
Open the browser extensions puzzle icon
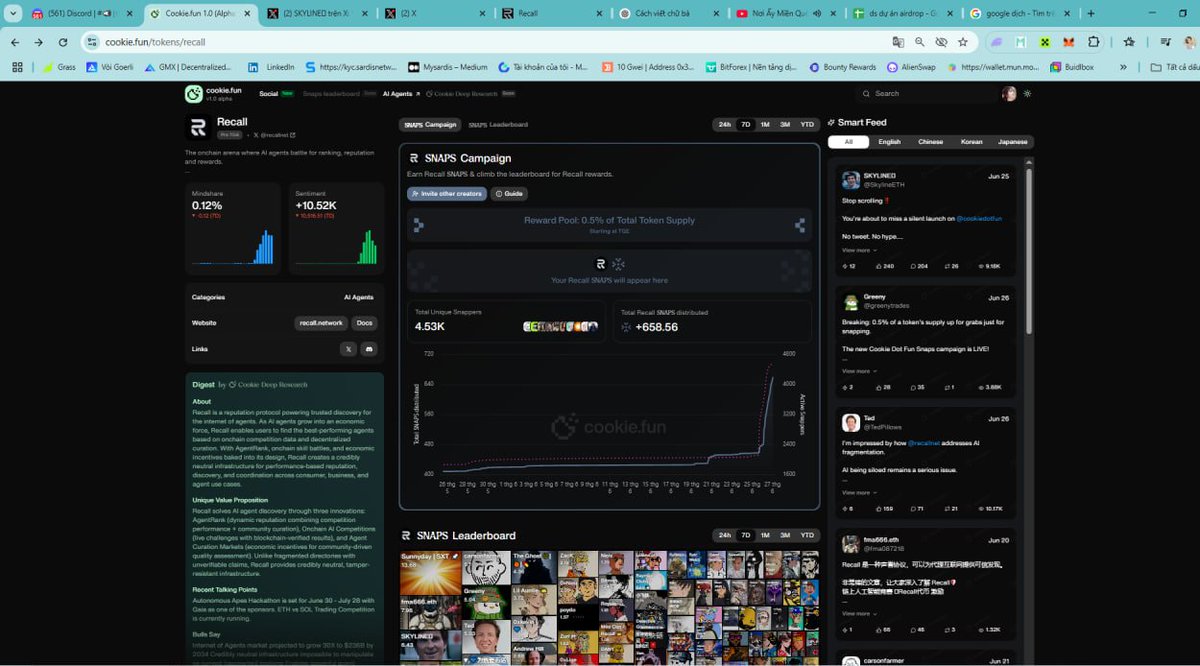1094,42
